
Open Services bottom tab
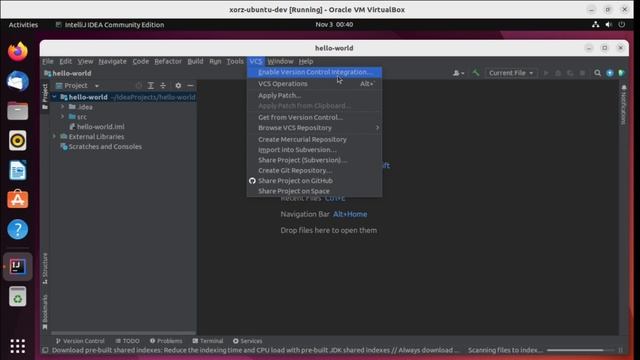click(x=247, y=341)
